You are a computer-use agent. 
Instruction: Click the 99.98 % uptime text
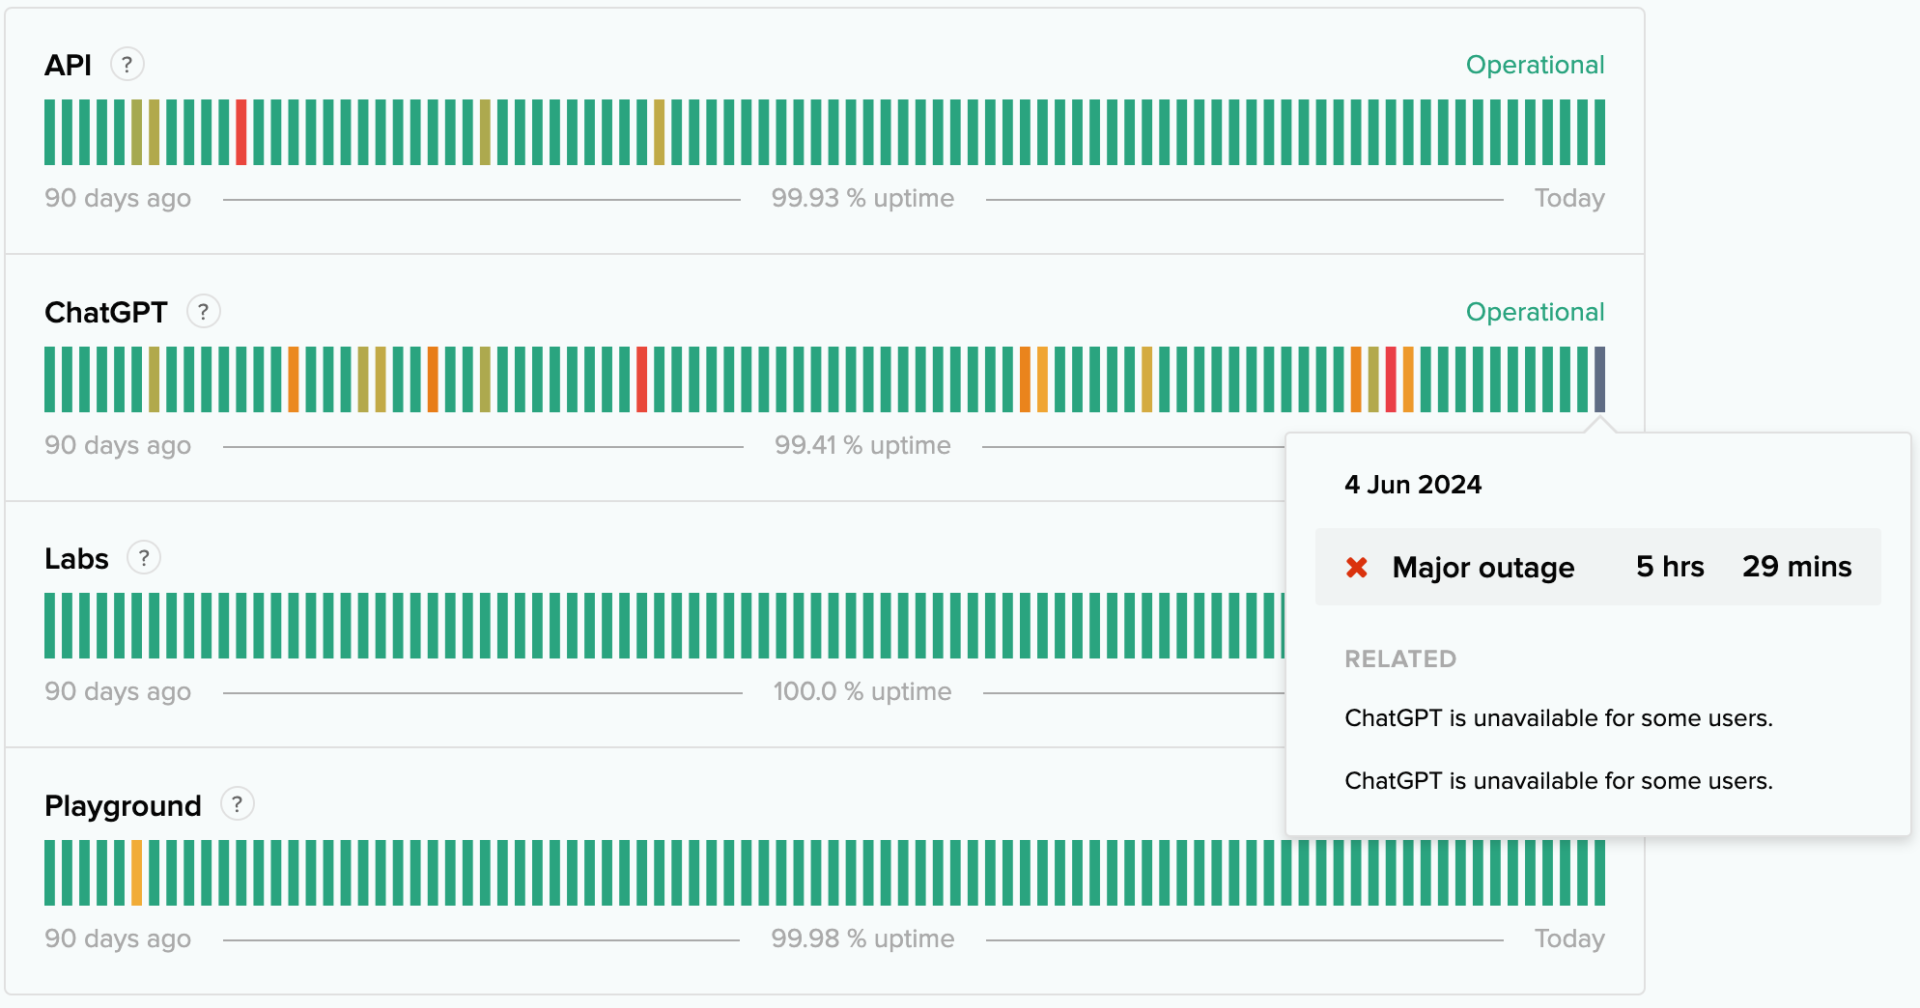click(x=863, y=938)
